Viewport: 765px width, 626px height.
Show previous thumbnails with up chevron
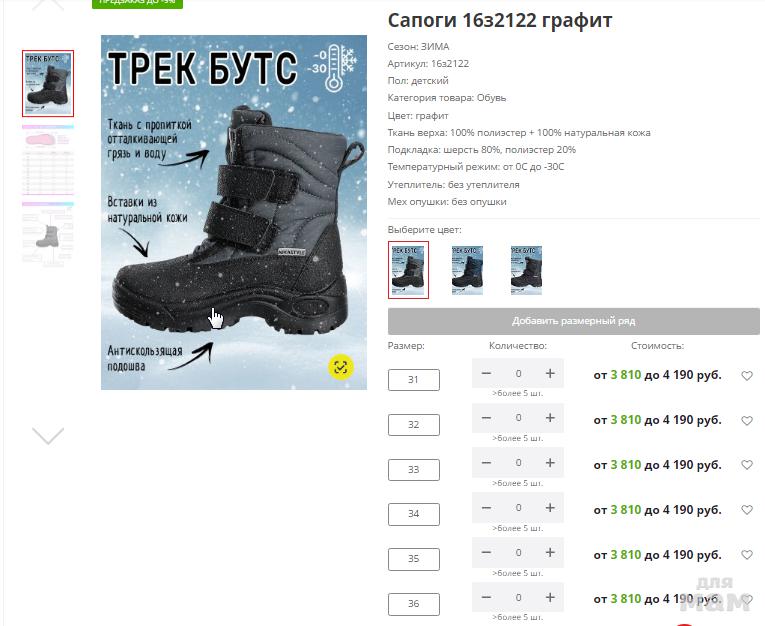48,5
